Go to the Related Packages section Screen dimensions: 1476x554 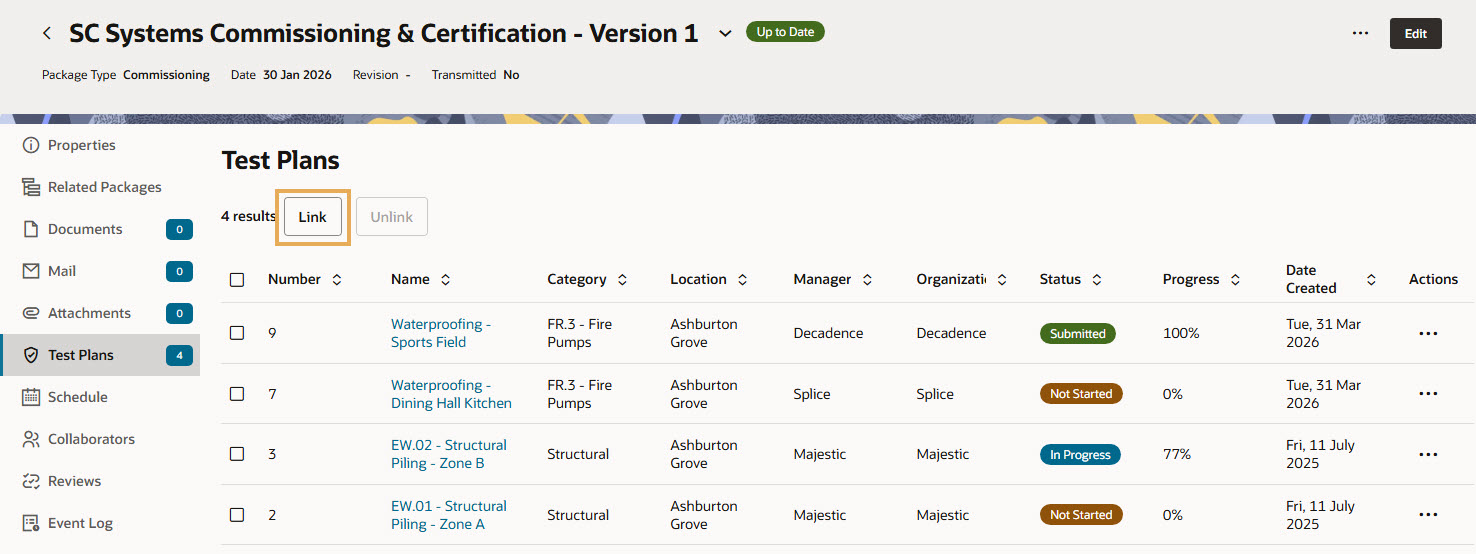point(104,187)
